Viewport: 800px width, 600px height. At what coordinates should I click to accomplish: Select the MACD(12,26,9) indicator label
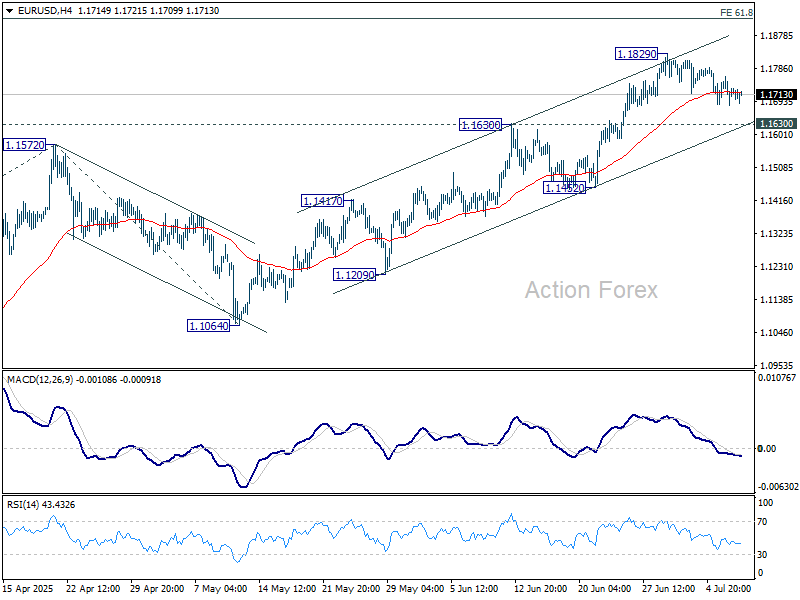pyautogui.click(x=45, y=380)
